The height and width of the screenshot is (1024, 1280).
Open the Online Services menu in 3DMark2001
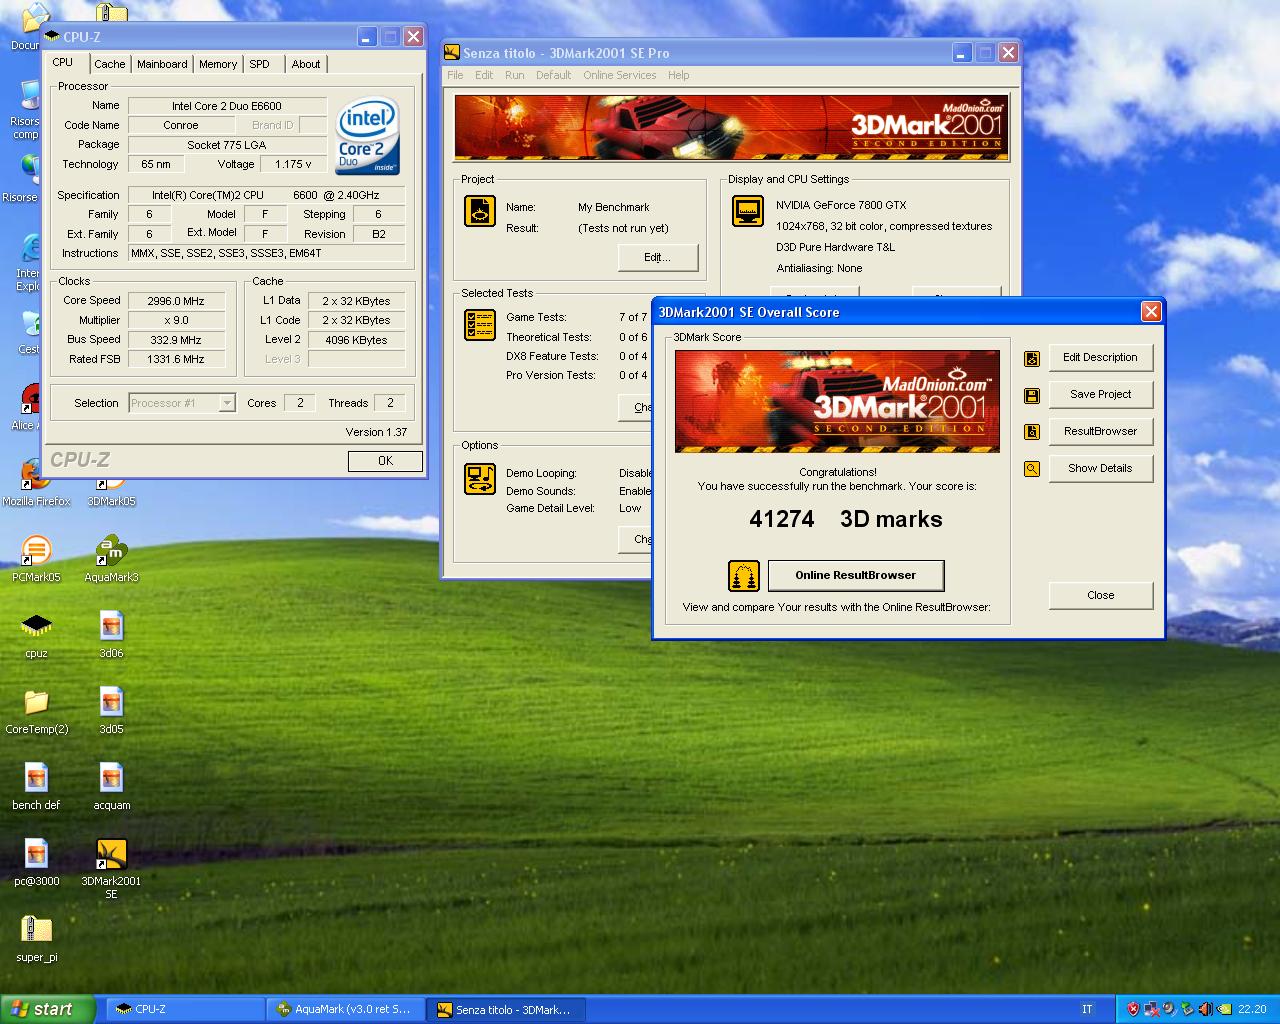[620, 75]
